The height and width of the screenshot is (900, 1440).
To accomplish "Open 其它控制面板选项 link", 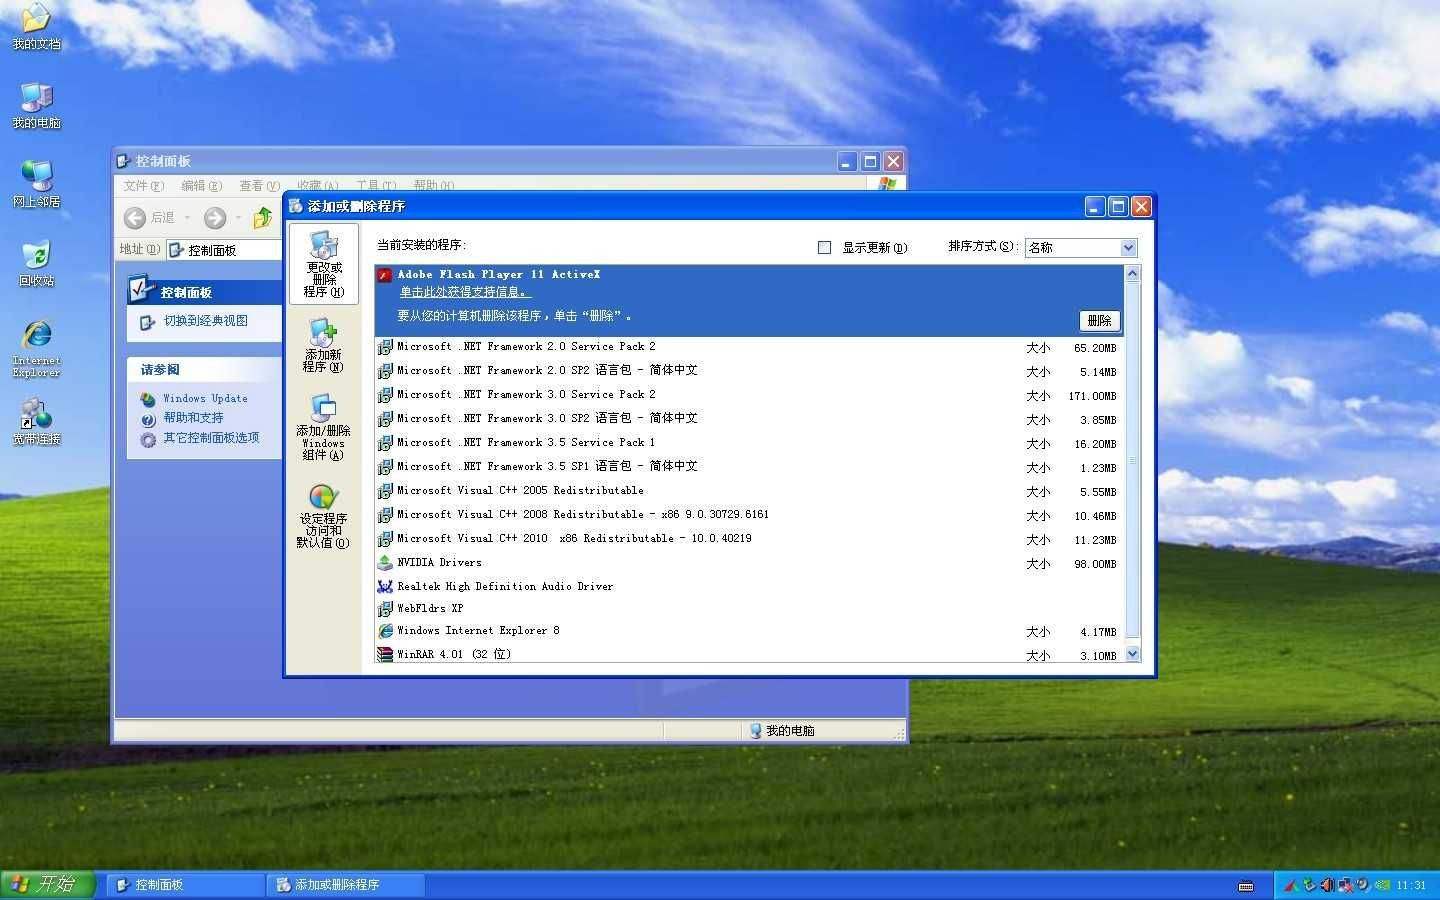I will tap(211, 438).
